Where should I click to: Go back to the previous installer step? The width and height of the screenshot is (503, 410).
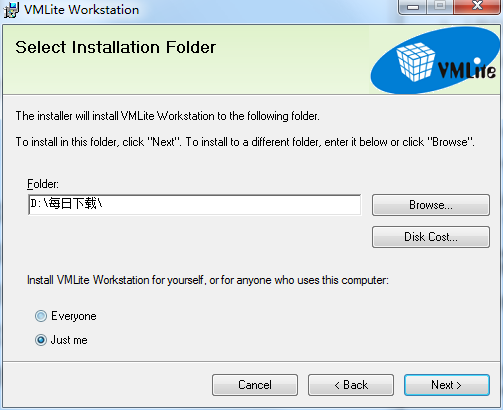pos(351,385)
